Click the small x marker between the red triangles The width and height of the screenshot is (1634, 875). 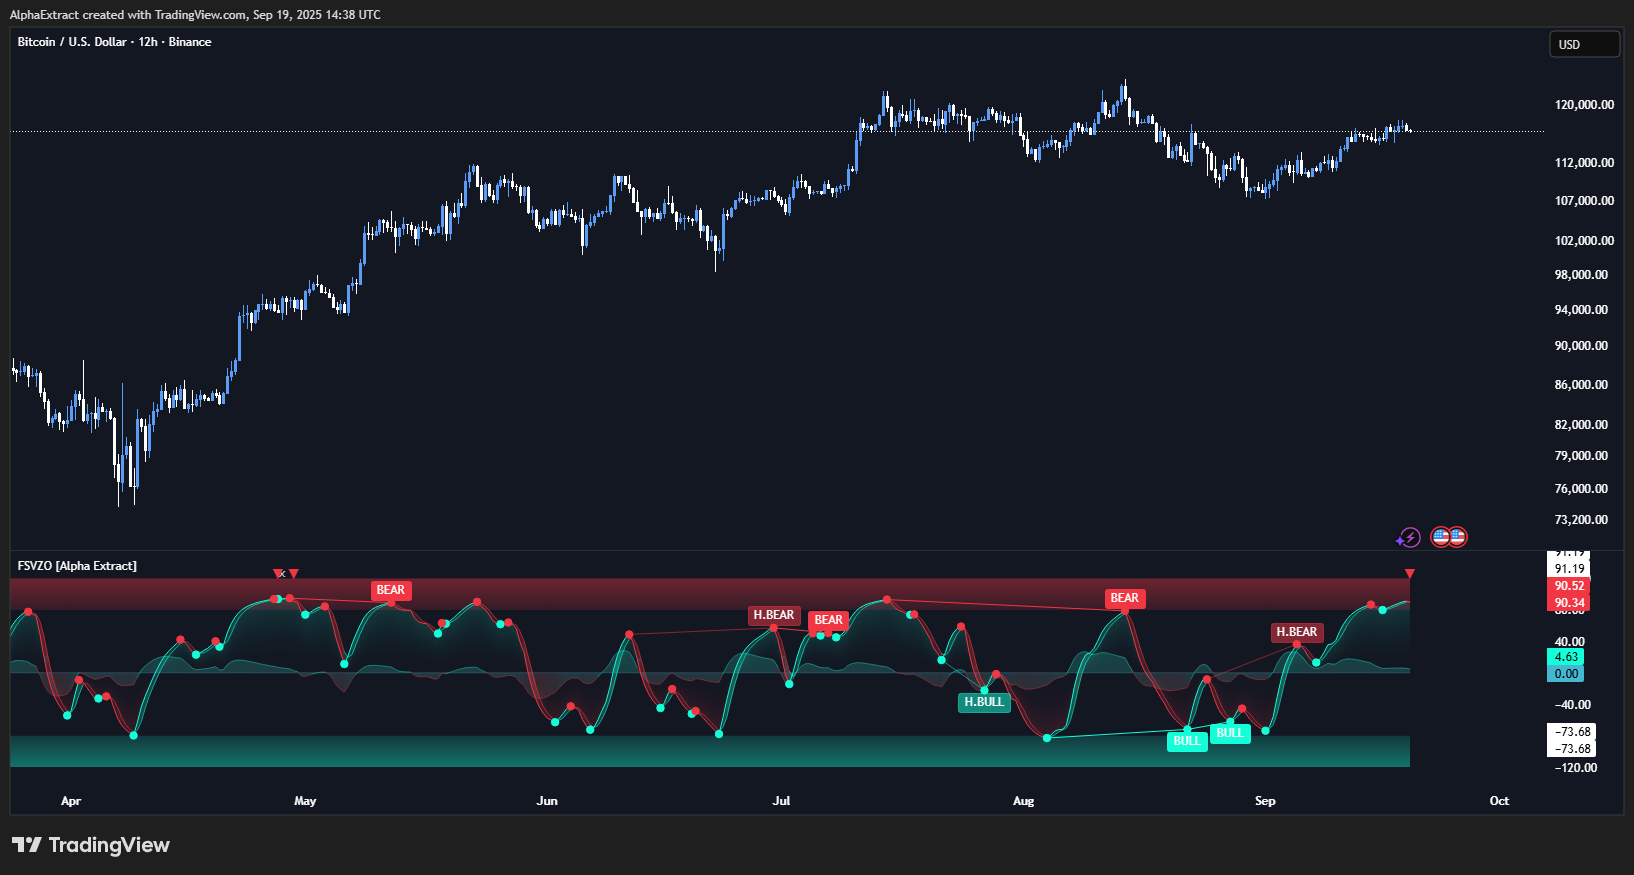(282, 574)
